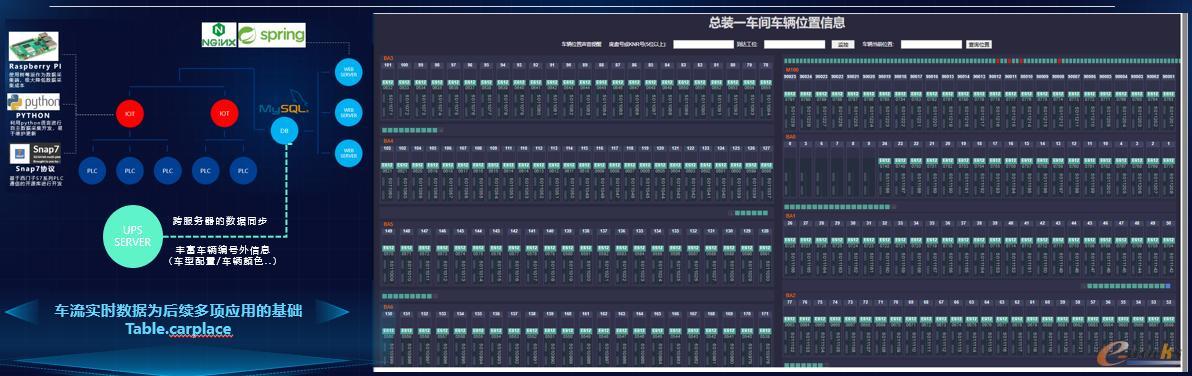Click the 车辆位置声音提醒 label

pos(582,45)
